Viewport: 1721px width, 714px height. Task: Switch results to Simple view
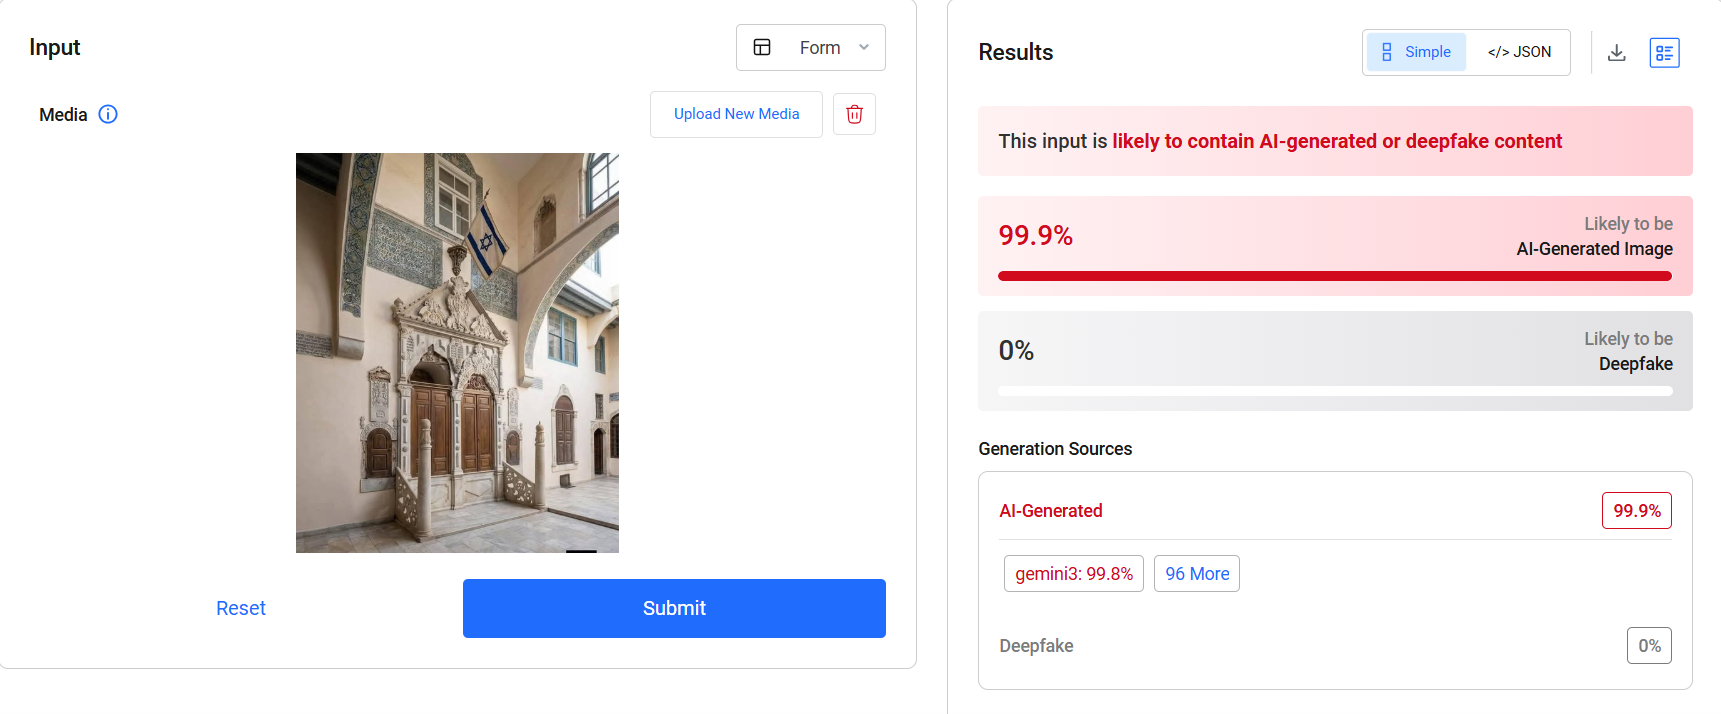coord(1417,52)
